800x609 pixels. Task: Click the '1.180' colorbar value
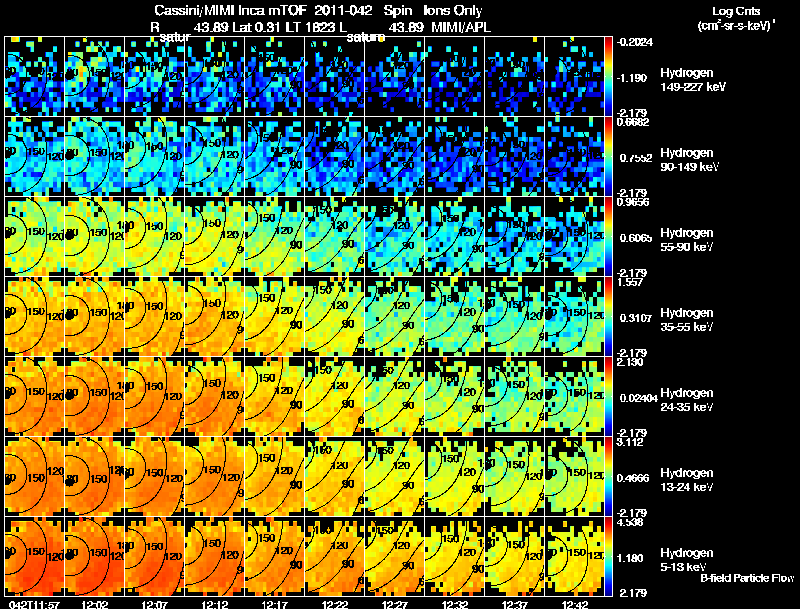(x=630, y=559)
